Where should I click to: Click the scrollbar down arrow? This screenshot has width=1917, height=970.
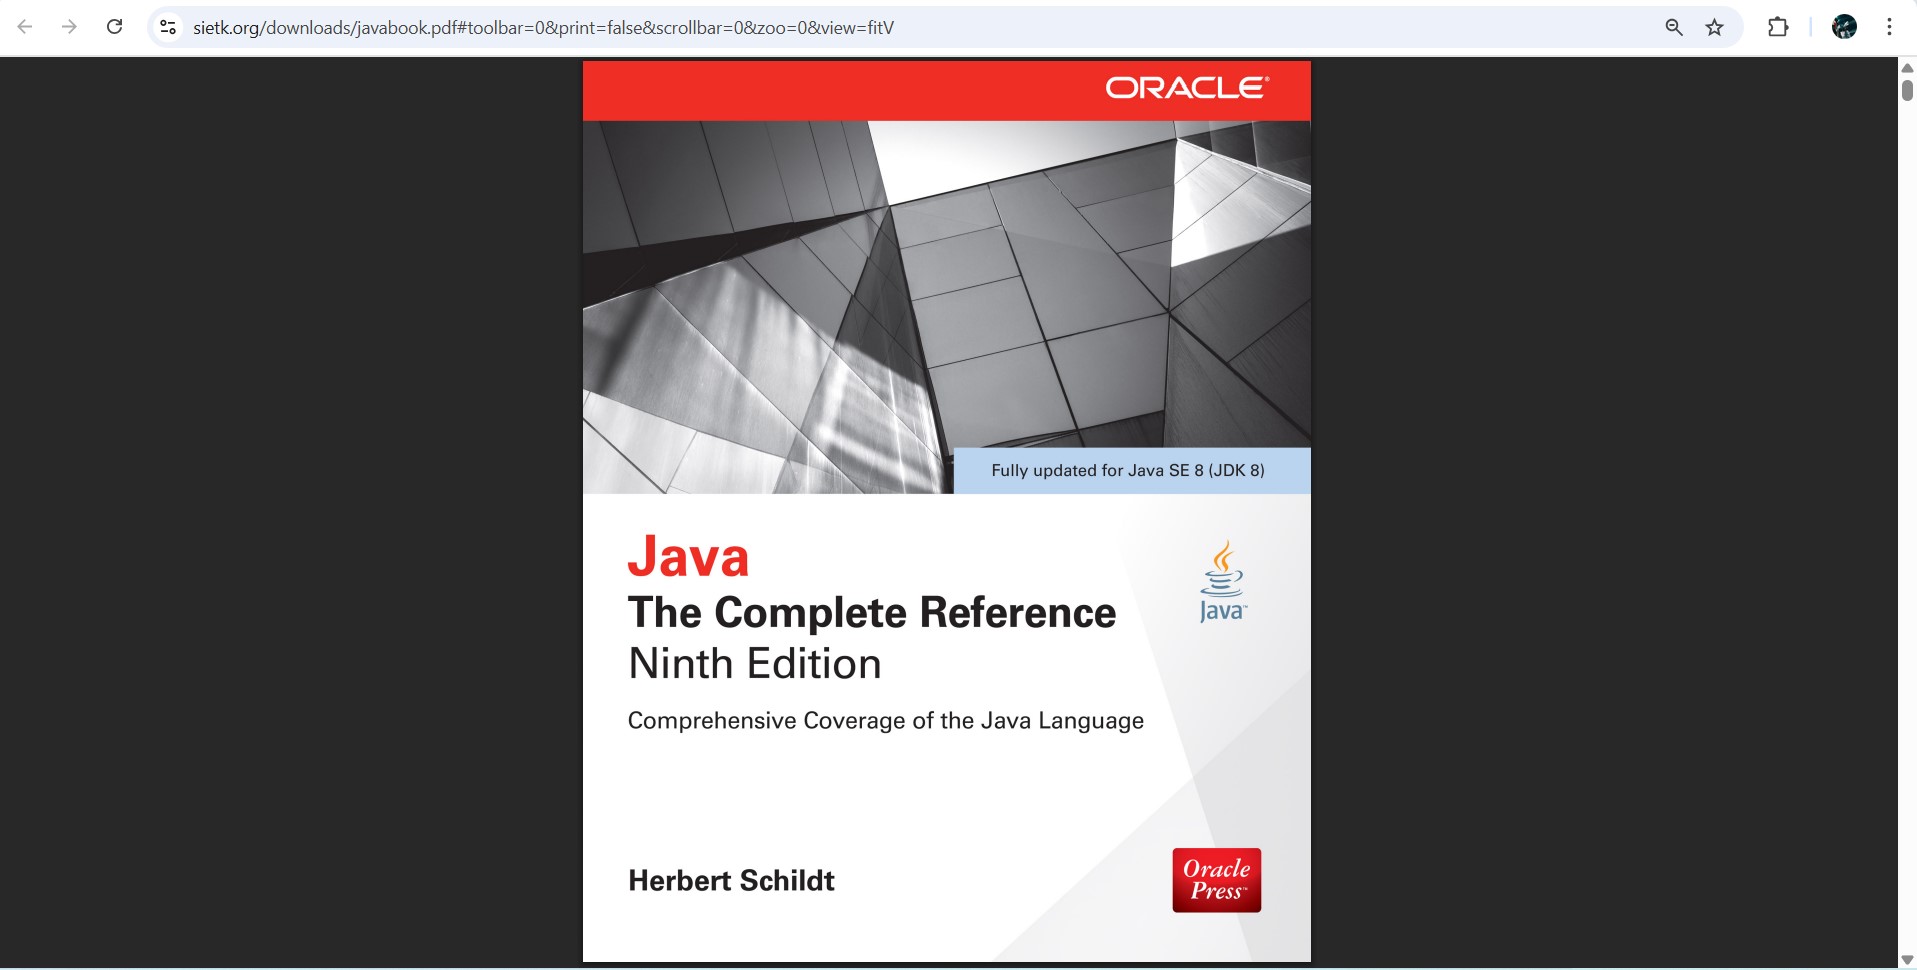1907,960
